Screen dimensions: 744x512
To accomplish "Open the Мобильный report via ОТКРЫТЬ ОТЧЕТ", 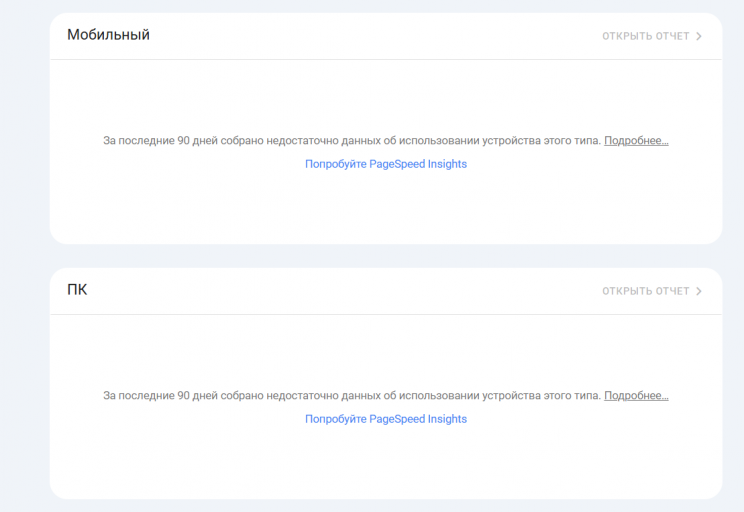I will point(646,37).
